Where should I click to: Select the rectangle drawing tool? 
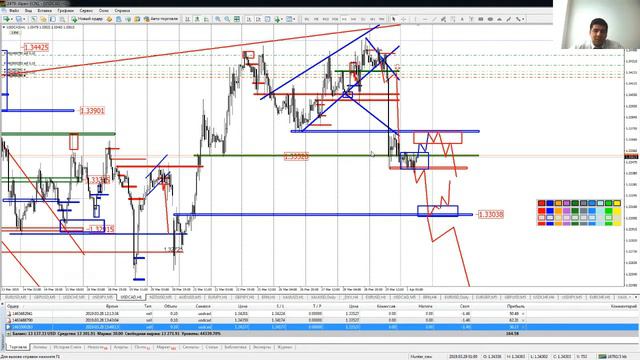481,19
